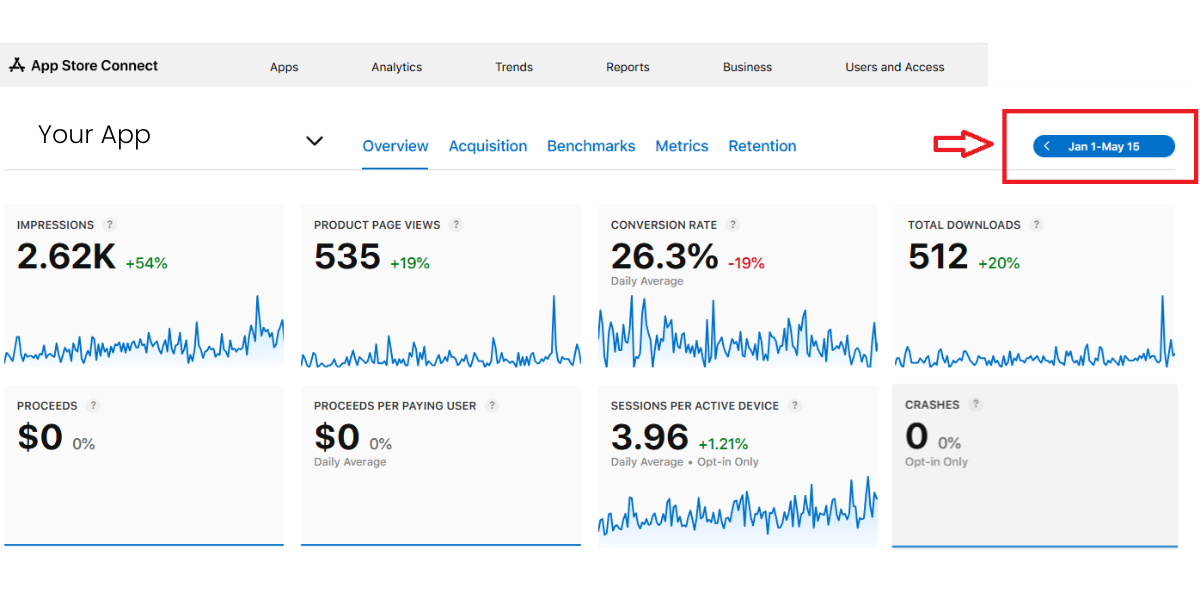The width and height of the screenshot is (1200, 600).
Task: Click the 535 product page views value
Action: (x=347, y=258)
